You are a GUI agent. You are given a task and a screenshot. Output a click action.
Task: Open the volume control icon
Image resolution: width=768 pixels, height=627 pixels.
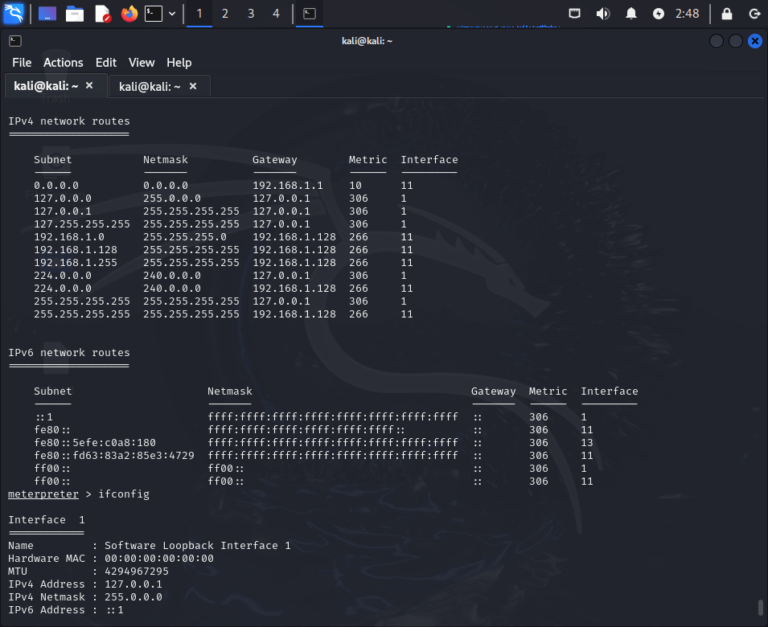(603, 14)
